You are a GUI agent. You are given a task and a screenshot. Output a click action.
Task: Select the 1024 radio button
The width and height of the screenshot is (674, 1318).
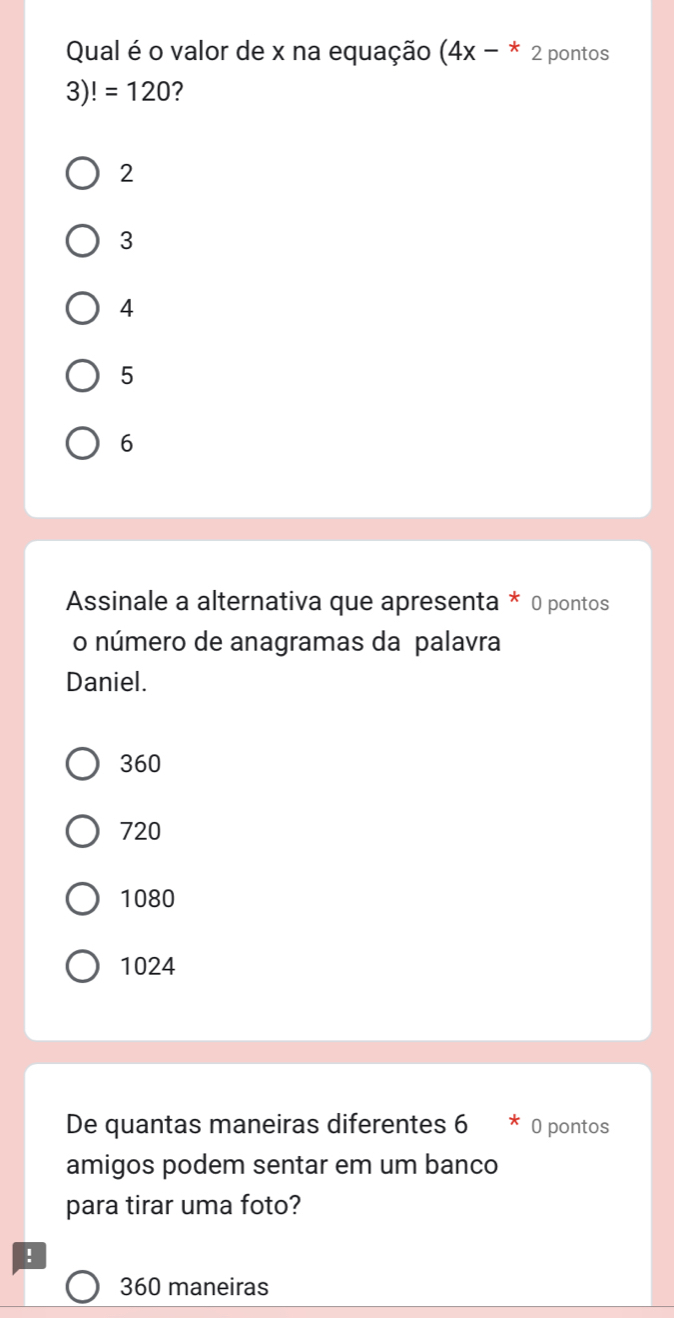click(83, 967)
